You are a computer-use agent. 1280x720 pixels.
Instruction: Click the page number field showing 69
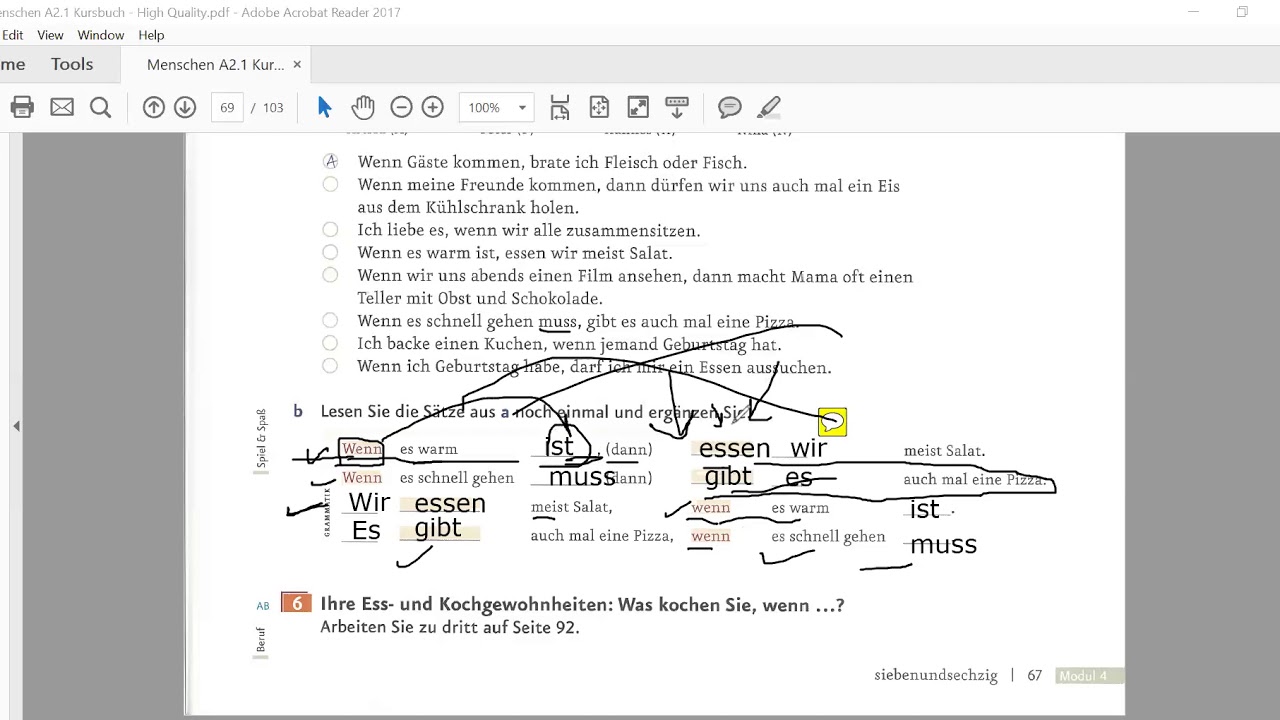(x=227, y=107)
